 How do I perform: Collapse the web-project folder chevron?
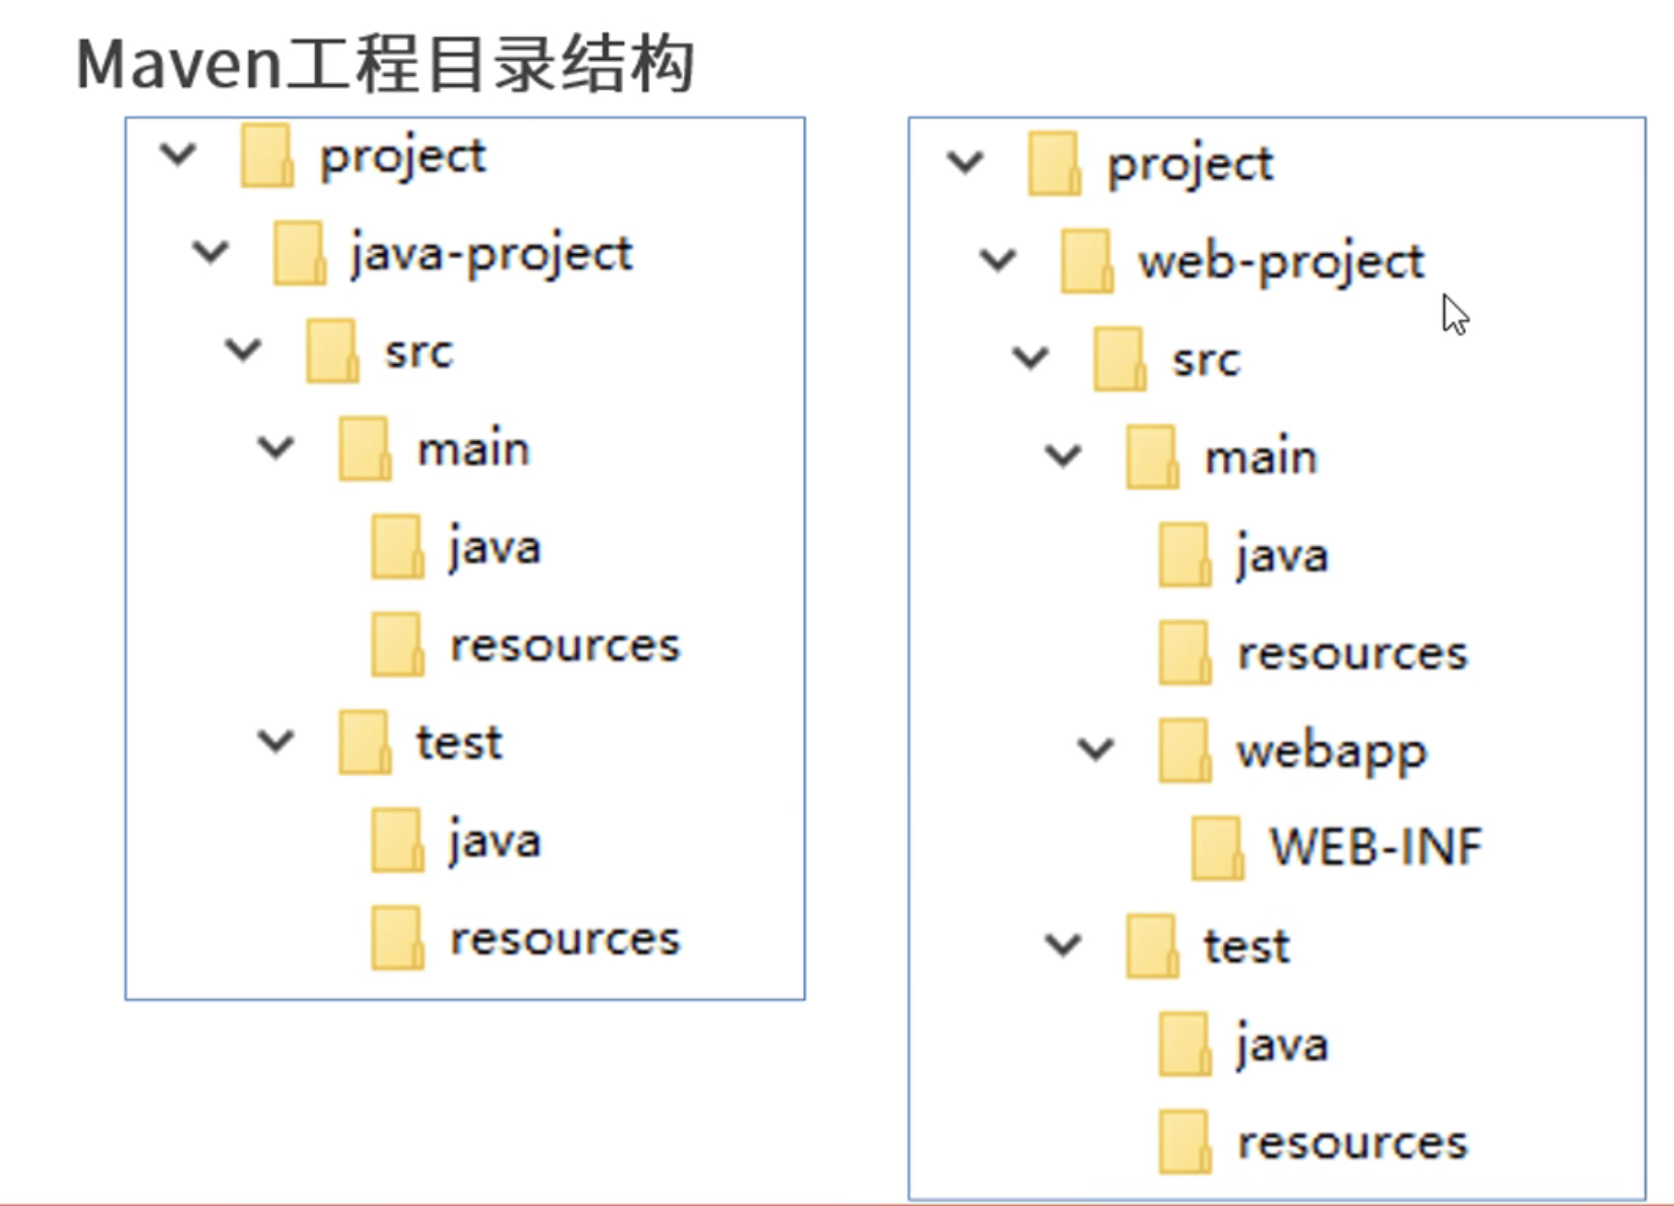998,260
